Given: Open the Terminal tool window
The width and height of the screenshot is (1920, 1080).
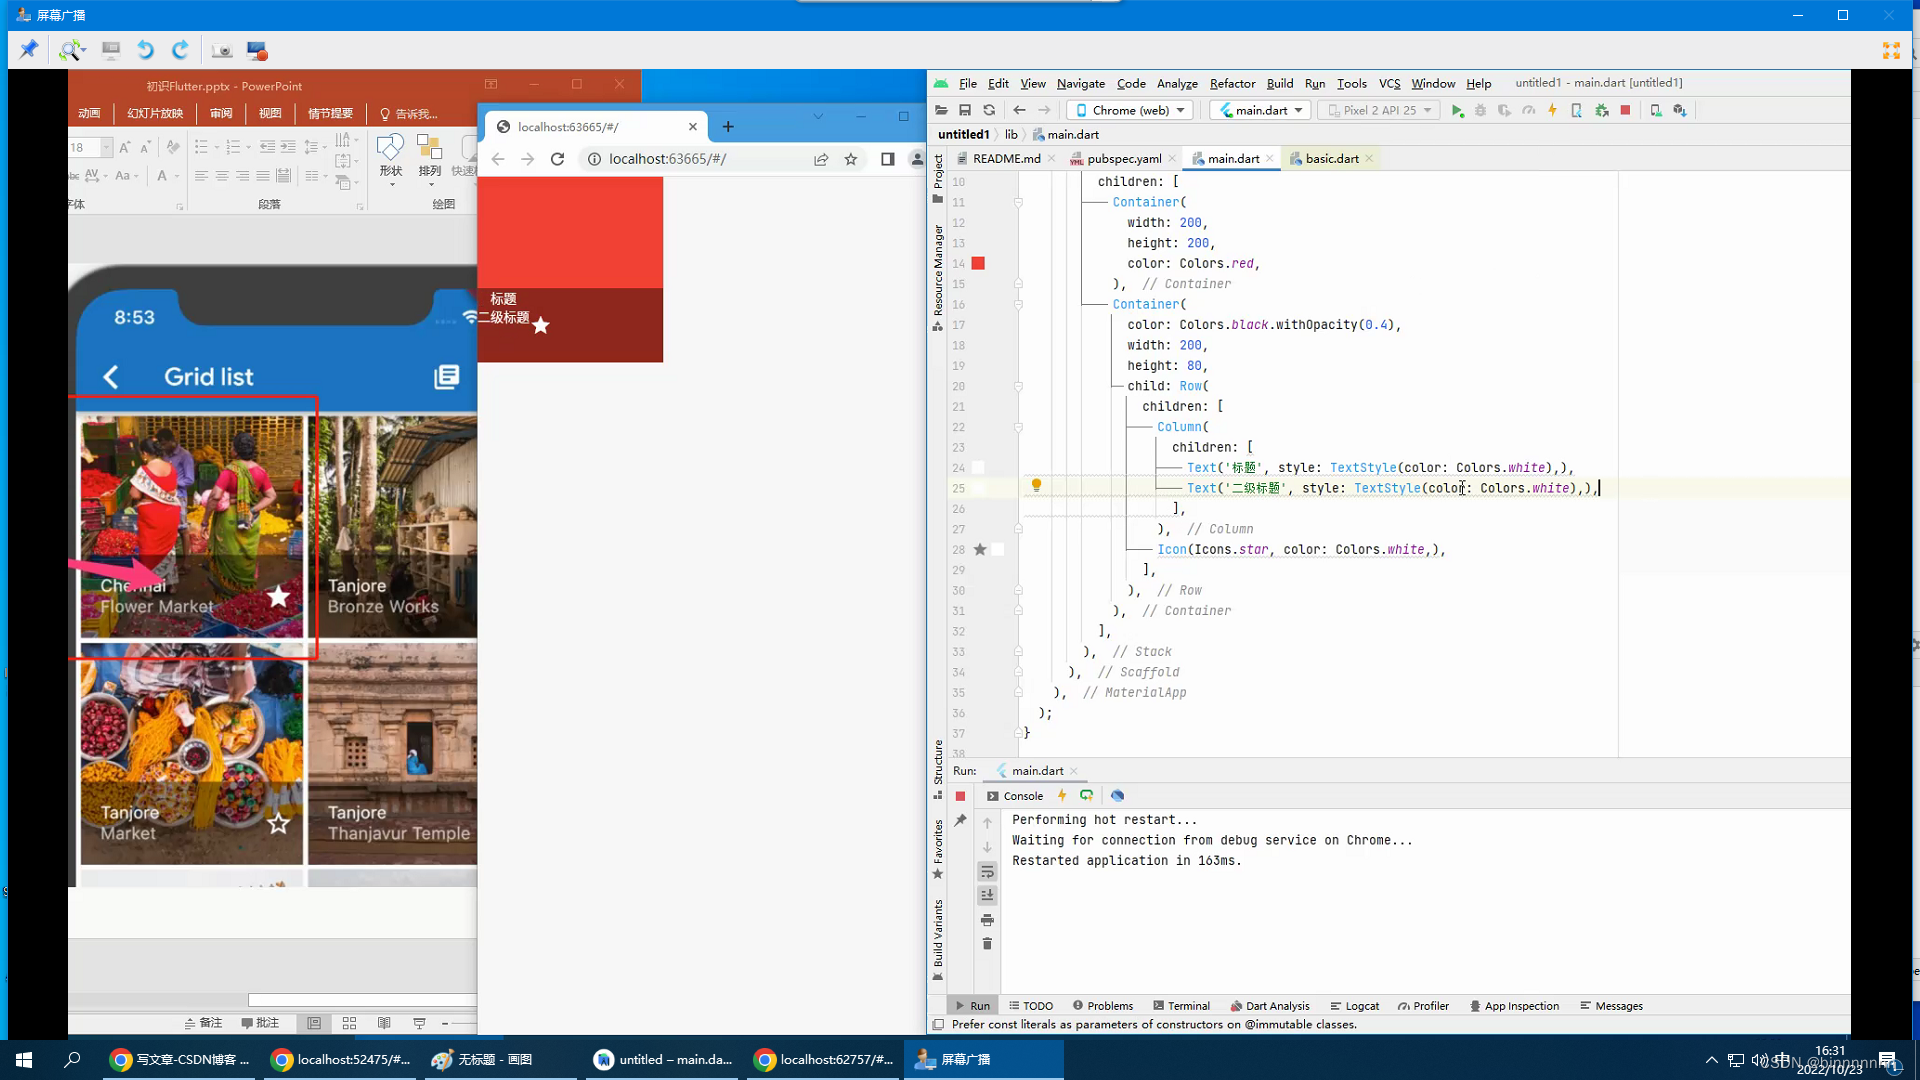Looking at the screenshot, I should pyautogui.click(x=1181, y=1006).
